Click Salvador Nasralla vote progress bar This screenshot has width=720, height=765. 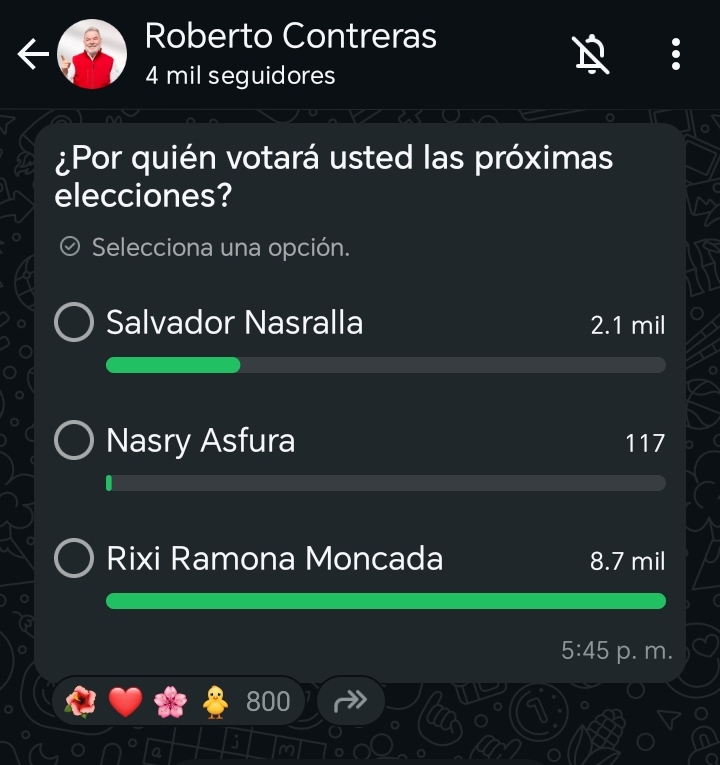tap(385, 365)
